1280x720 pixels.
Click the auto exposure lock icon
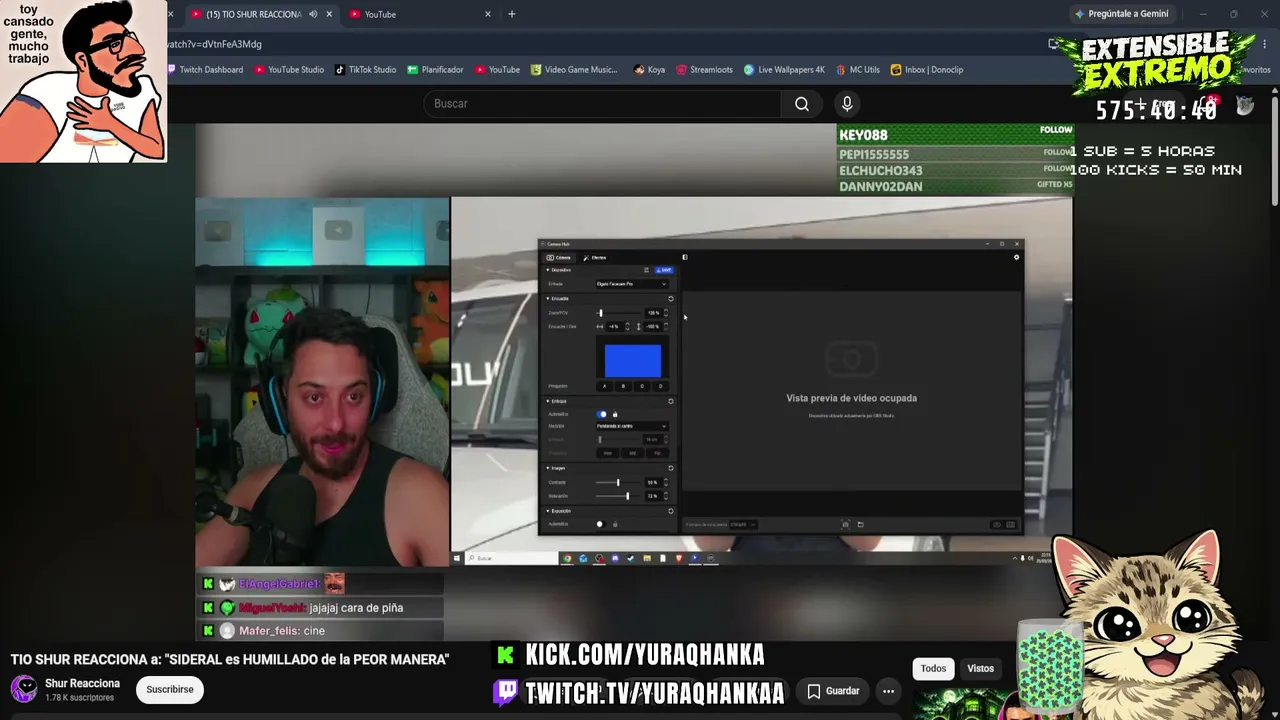coord(615,524)
